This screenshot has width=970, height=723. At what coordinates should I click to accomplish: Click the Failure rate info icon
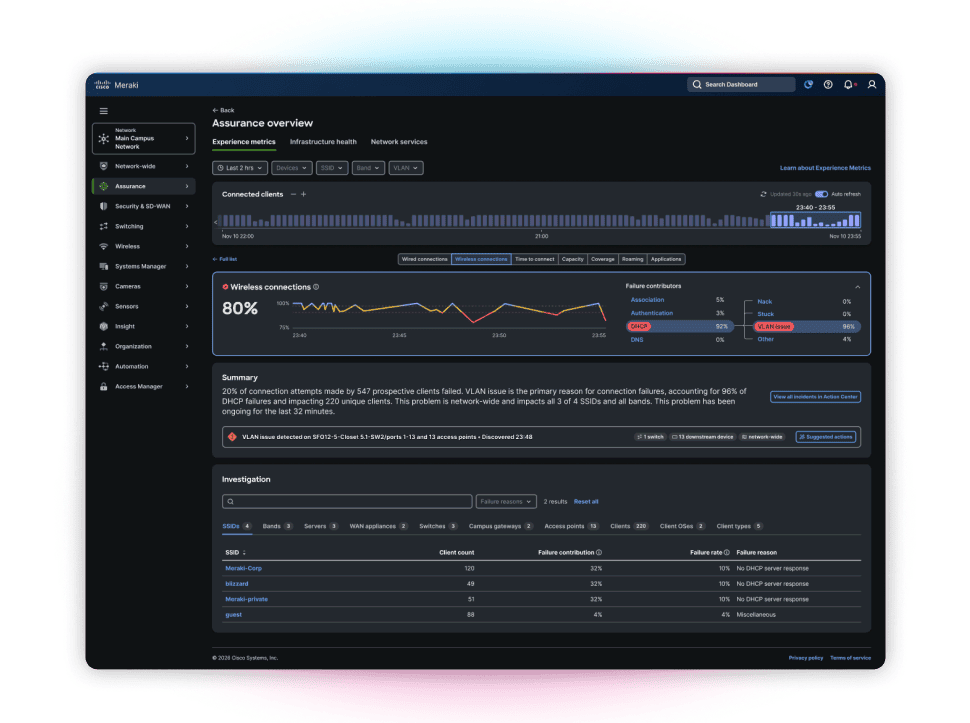[x=727, y=552]
